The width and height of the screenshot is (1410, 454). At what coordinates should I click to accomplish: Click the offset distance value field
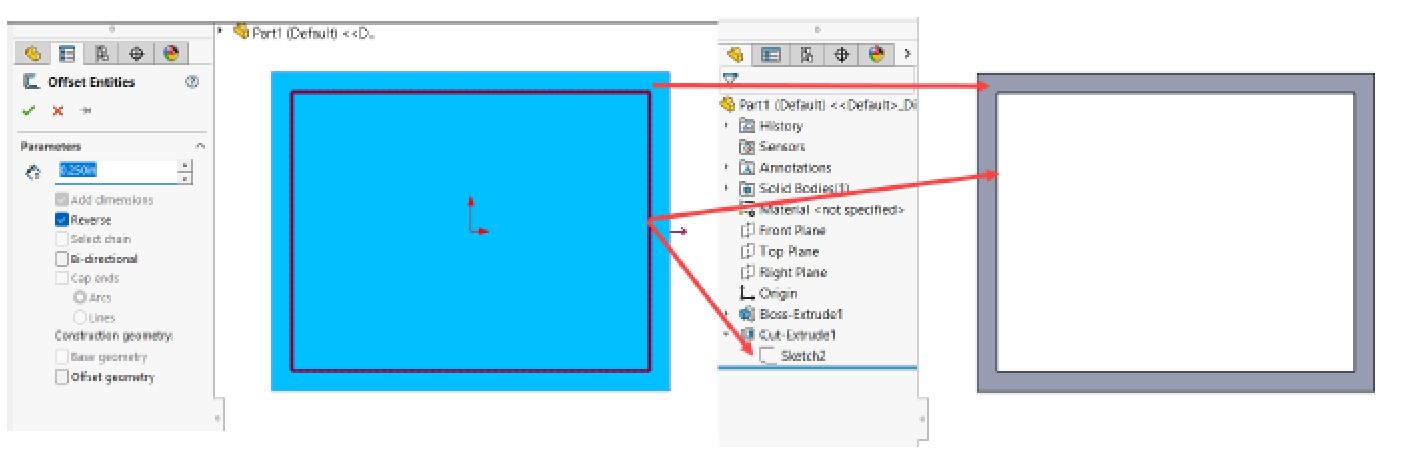coord(116,171)
